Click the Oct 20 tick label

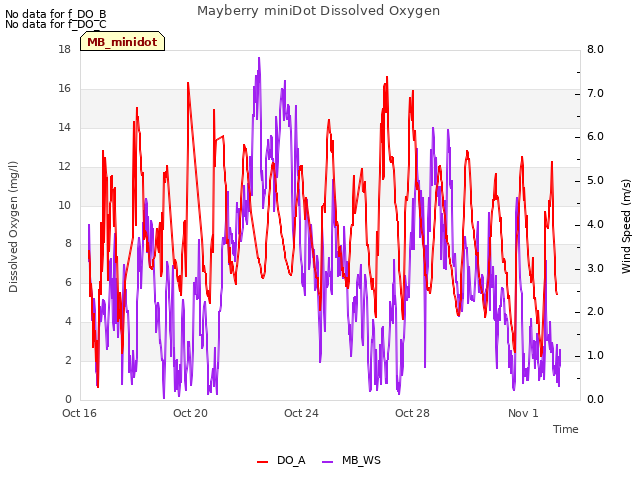coord(190,413)
